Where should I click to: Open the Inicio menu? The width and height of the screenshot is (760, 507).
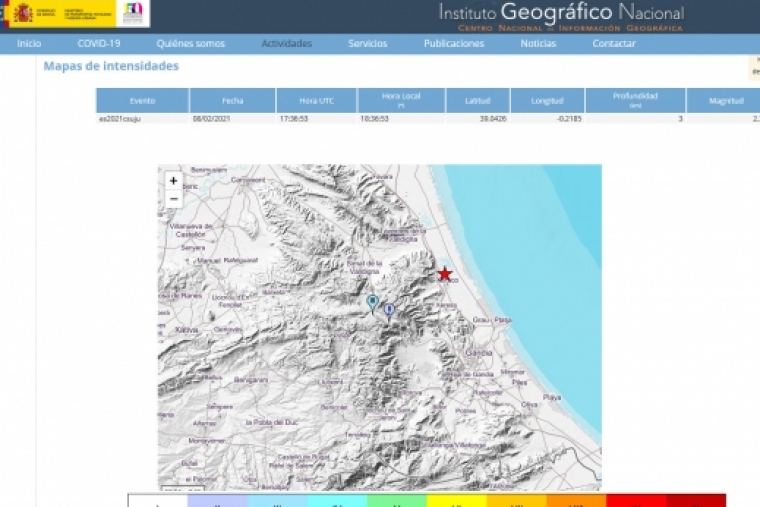coord(29,44)
